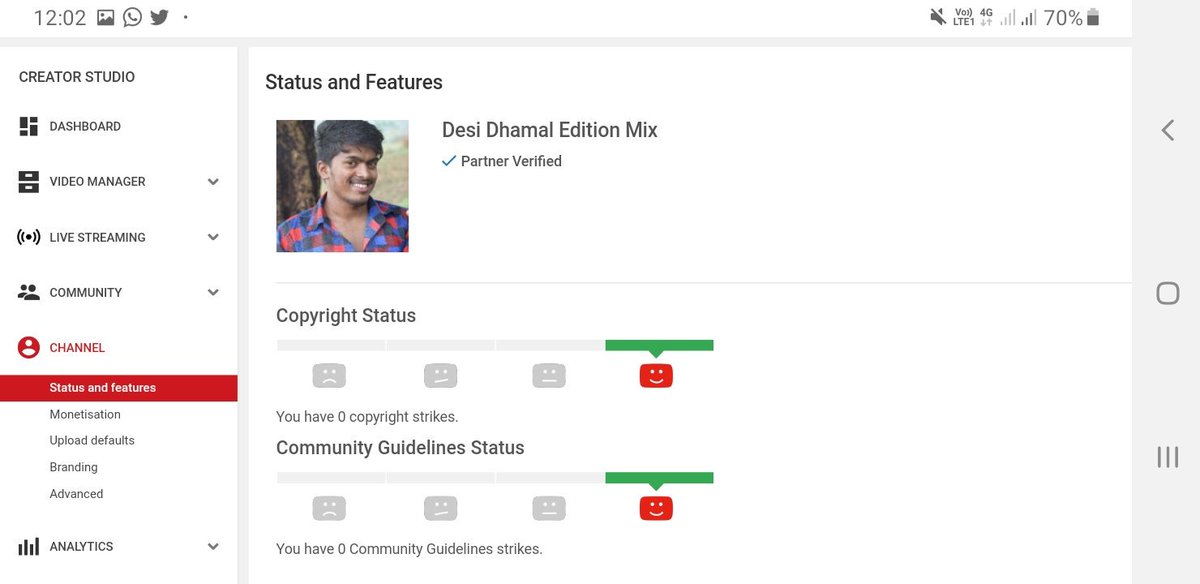Click the CREATOR STUDIO heading

click(77, 77)
